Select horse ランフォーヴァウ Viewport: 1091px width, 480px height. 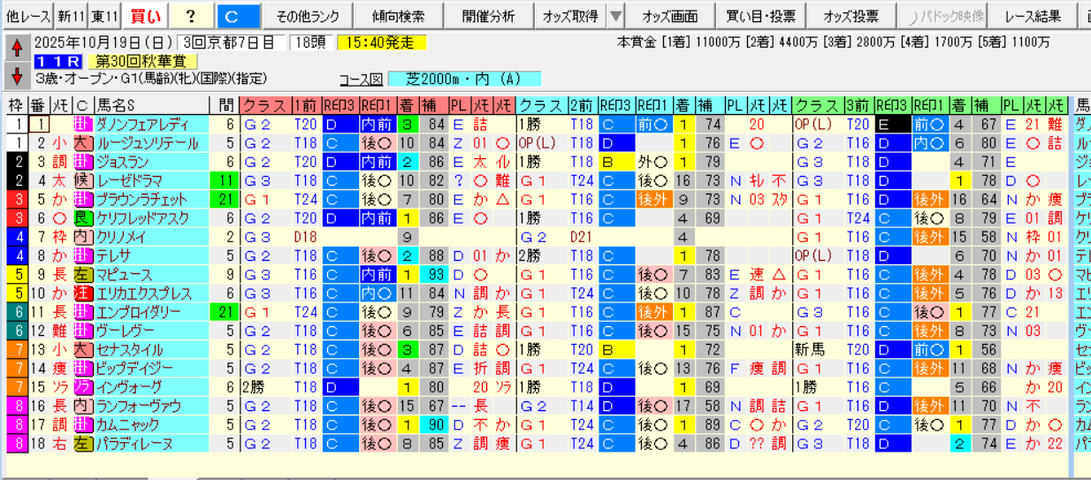(152, 406)
